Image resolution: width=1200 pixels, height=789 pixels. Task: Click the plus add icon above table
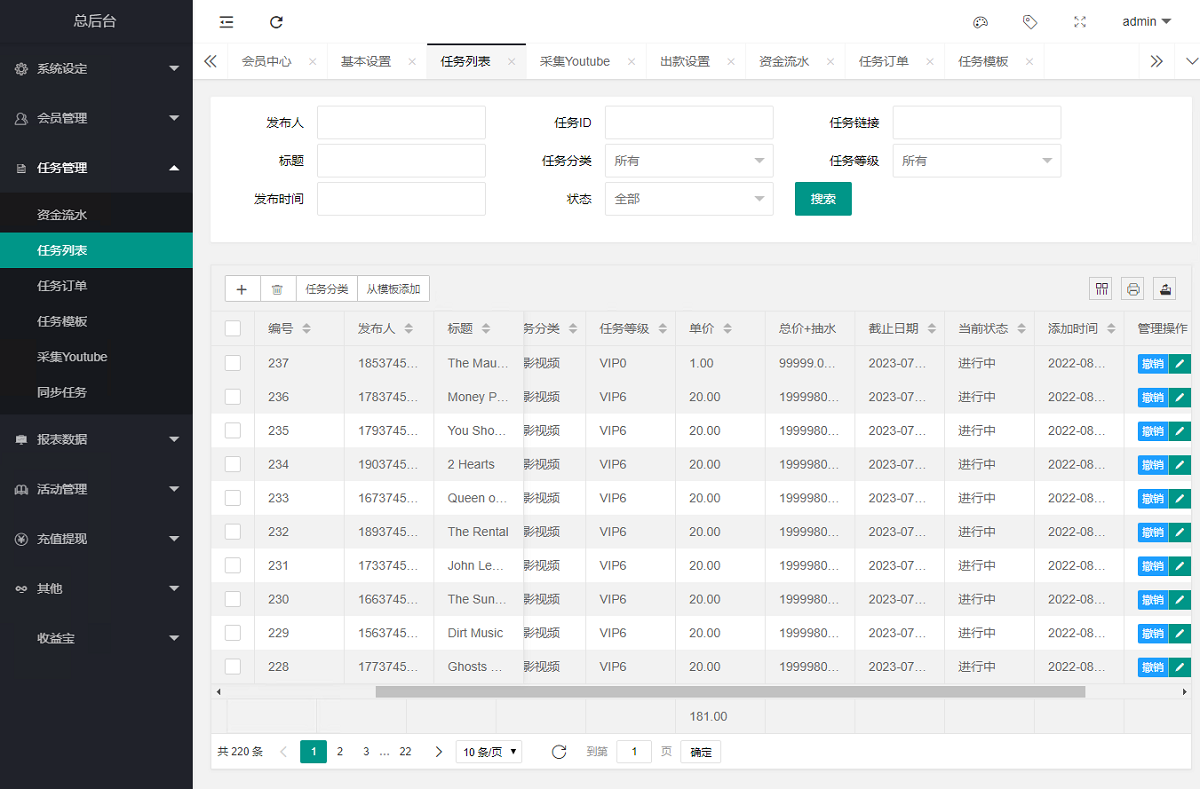pyautogui.click(x=242, y=289)
